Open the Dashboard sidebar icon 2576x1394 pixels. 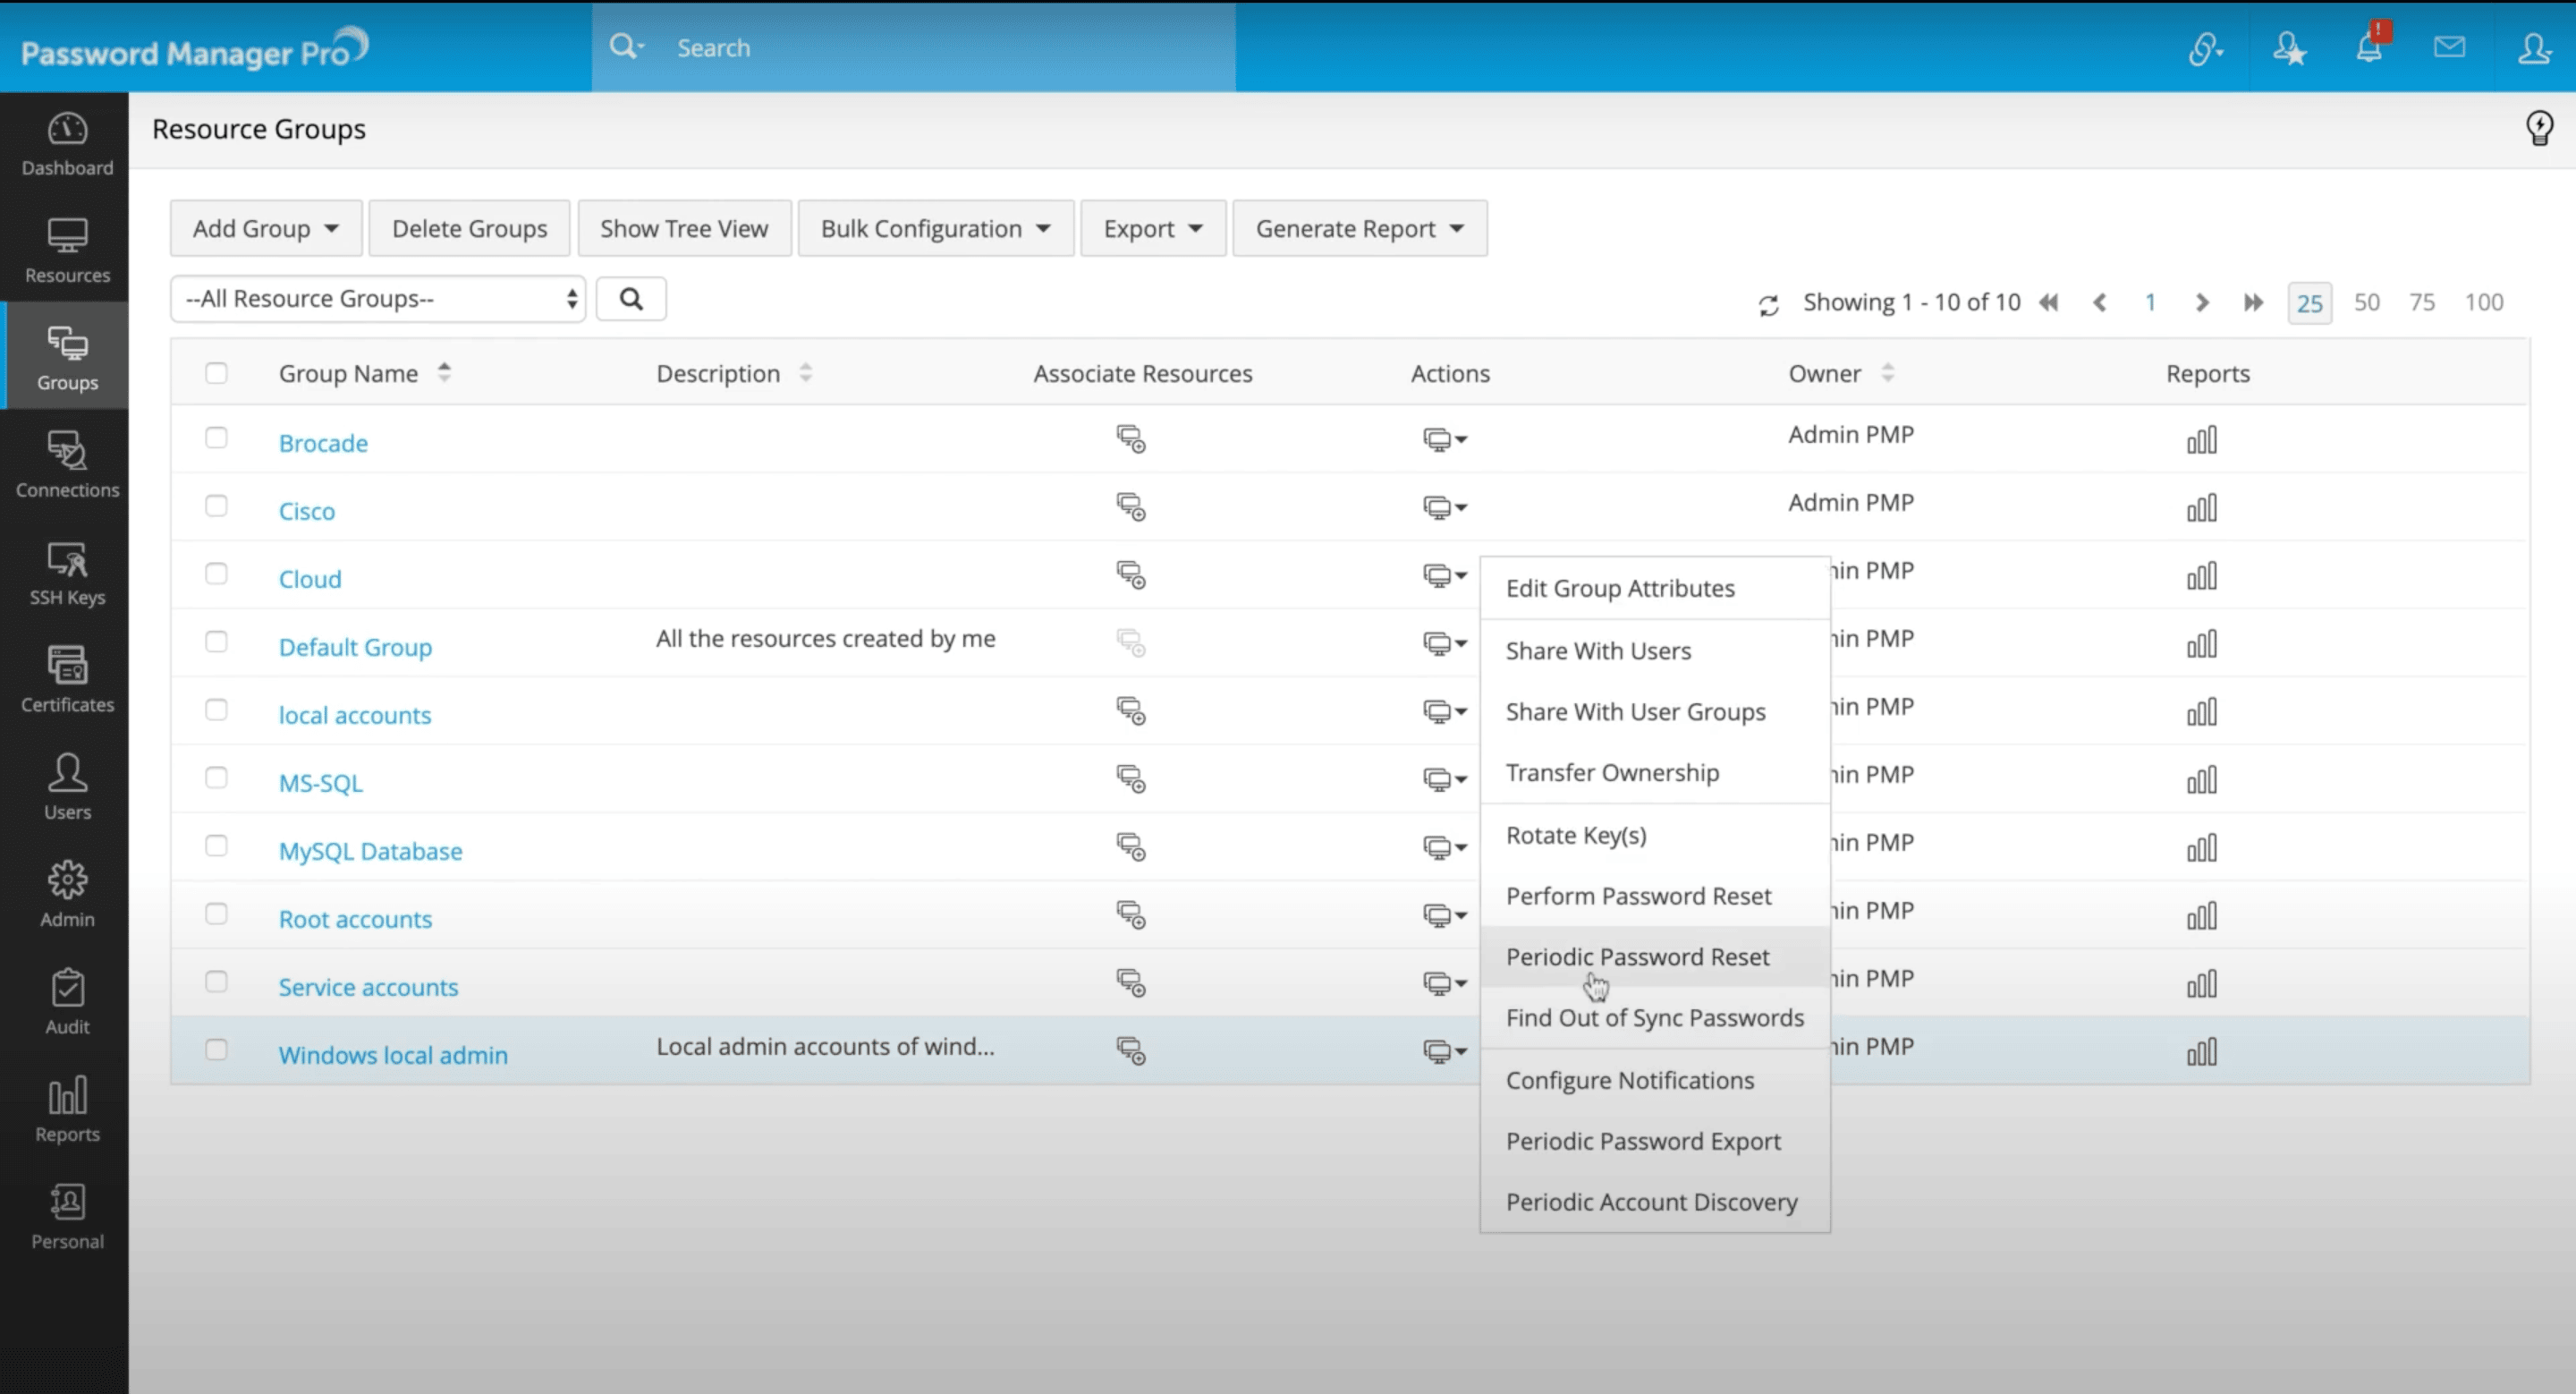pos(67,145)
